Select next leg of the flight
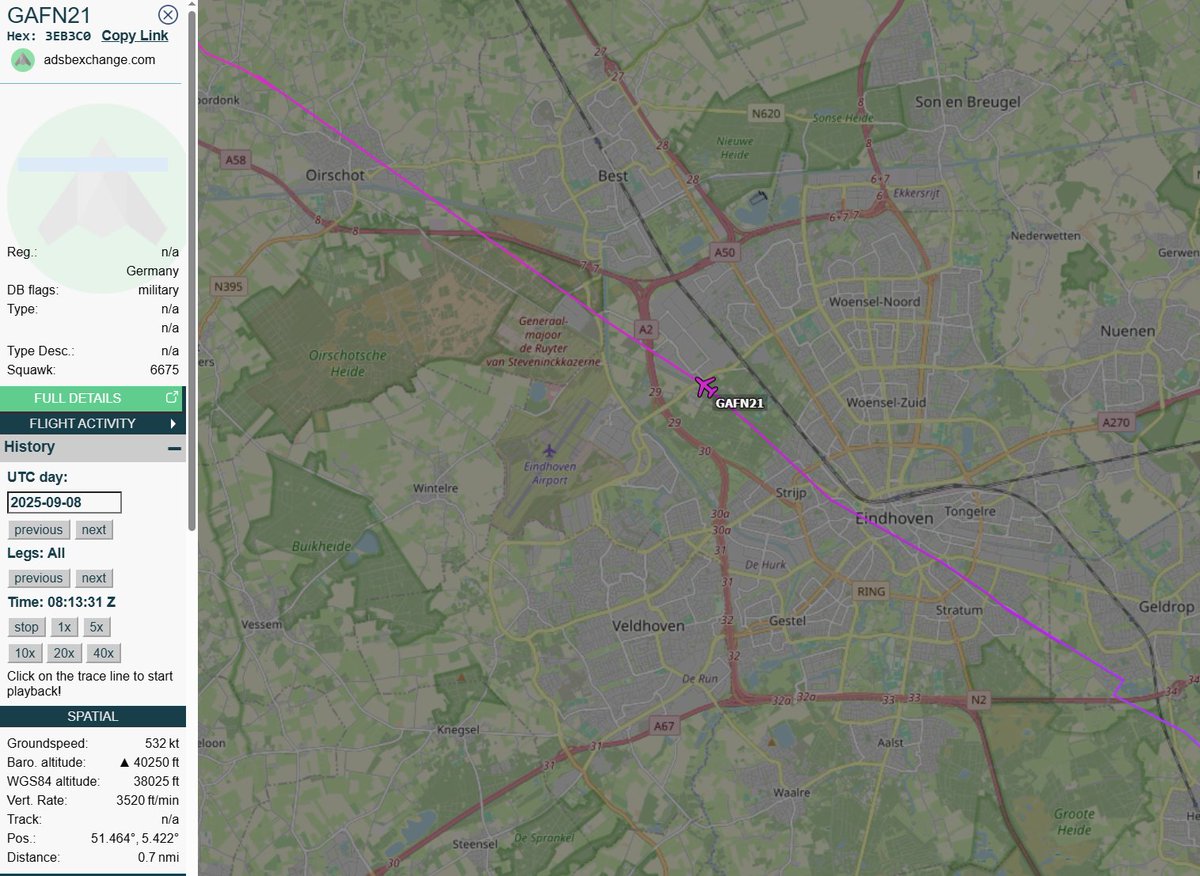The image size is (1200, 876). 94,578
